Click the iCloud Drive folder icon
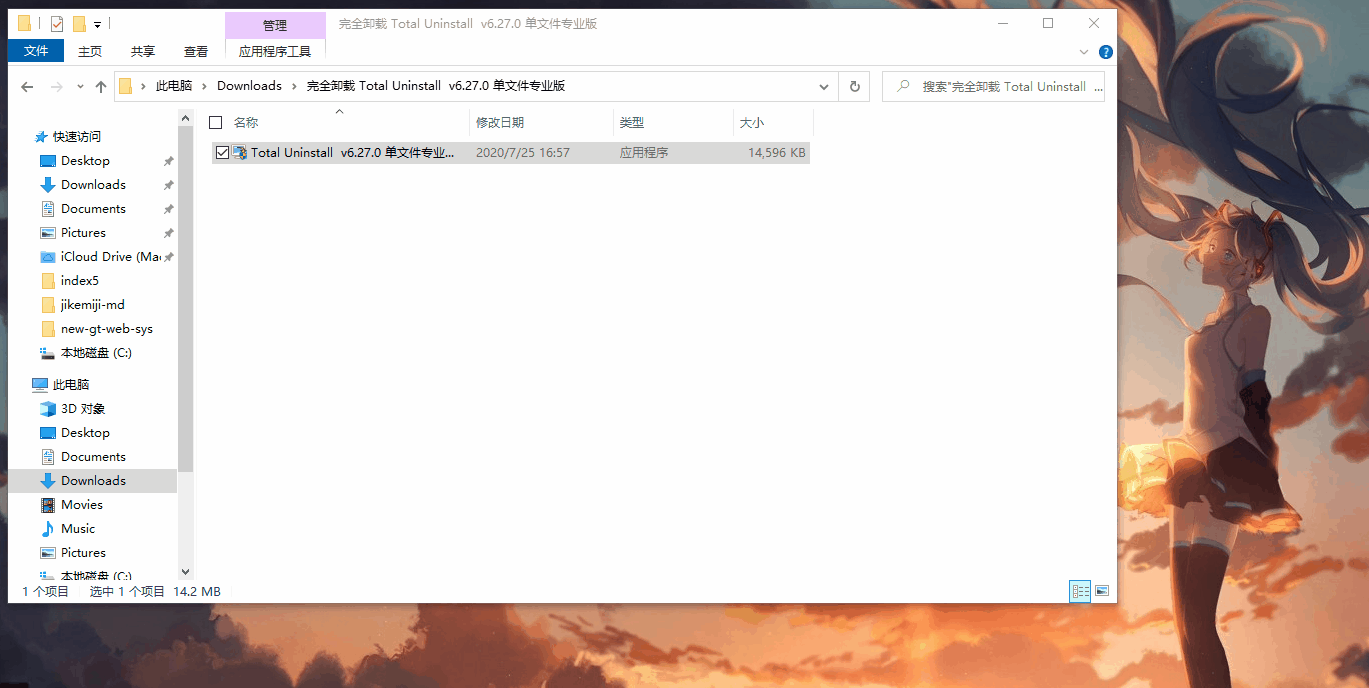Screen dimensions: 1369x688 click(x=47, y=257)
